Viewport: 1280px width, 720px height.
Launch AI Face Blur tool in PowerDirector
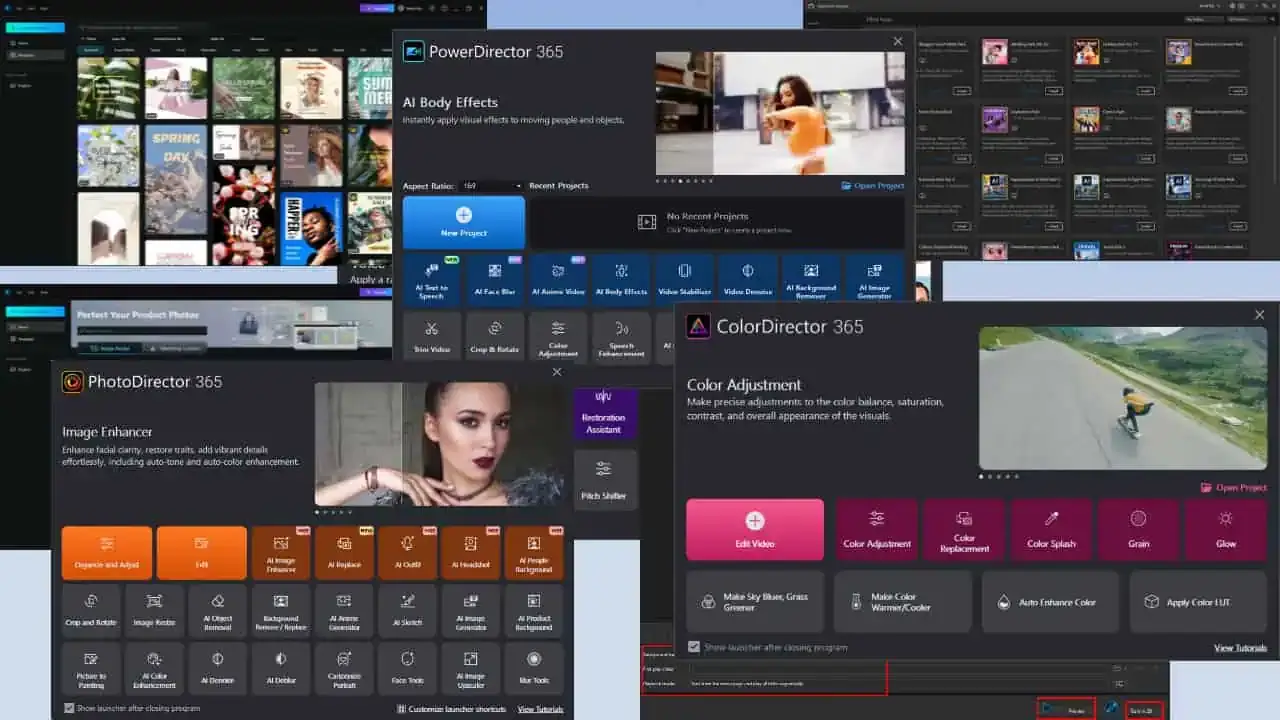[493, 279]
